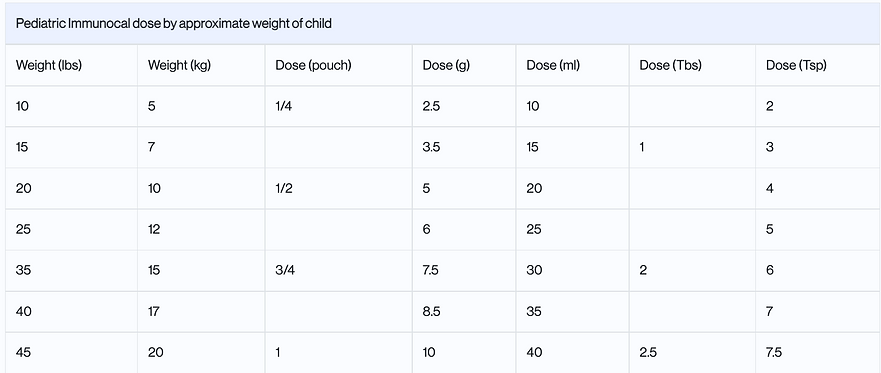
Task: Click the 1/2 pouch dose cell
Action: (x=284, y=188)
